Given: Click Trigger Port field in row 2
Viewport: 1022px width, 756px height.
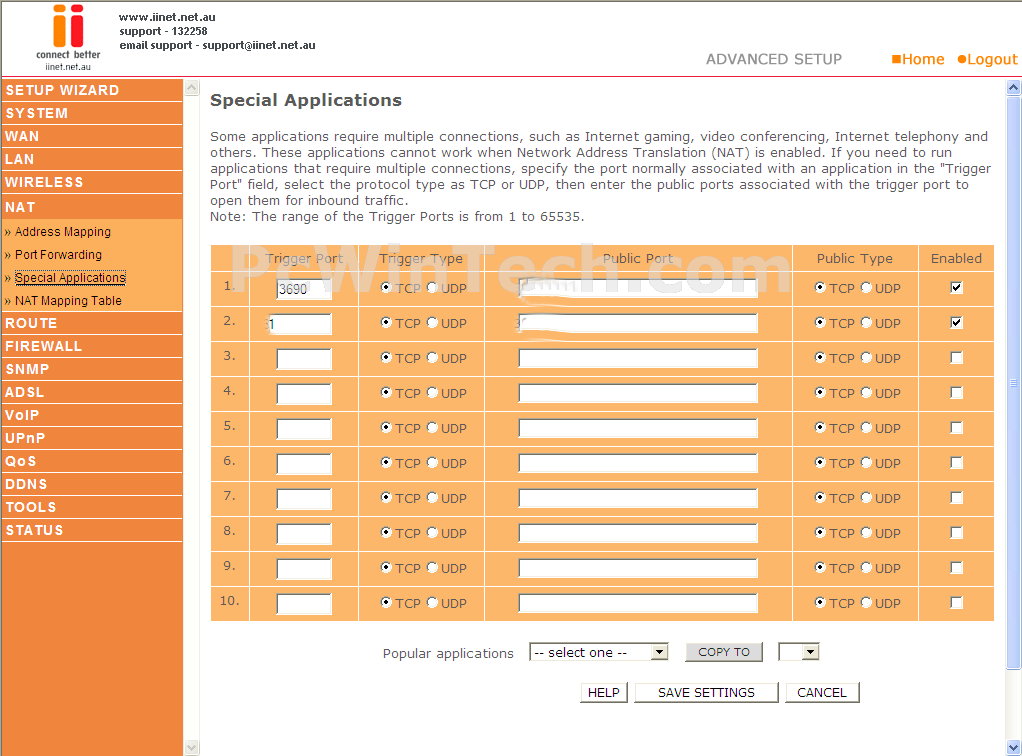Looking at the screenshot, I should coord(300,324).
